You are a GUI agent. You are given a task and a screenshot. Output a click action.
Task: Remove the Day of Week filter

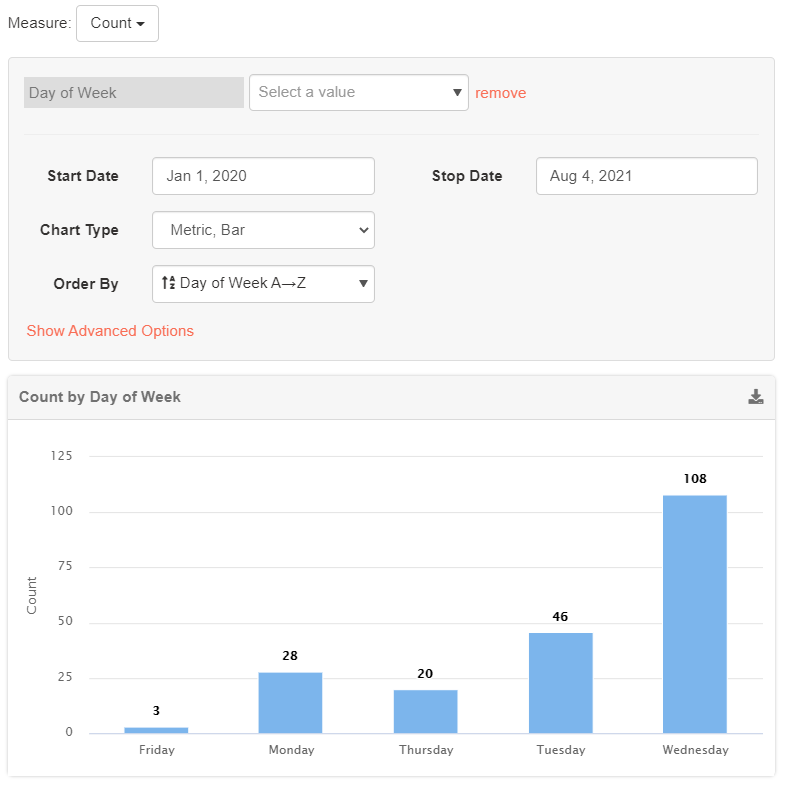tap(500, 93)
